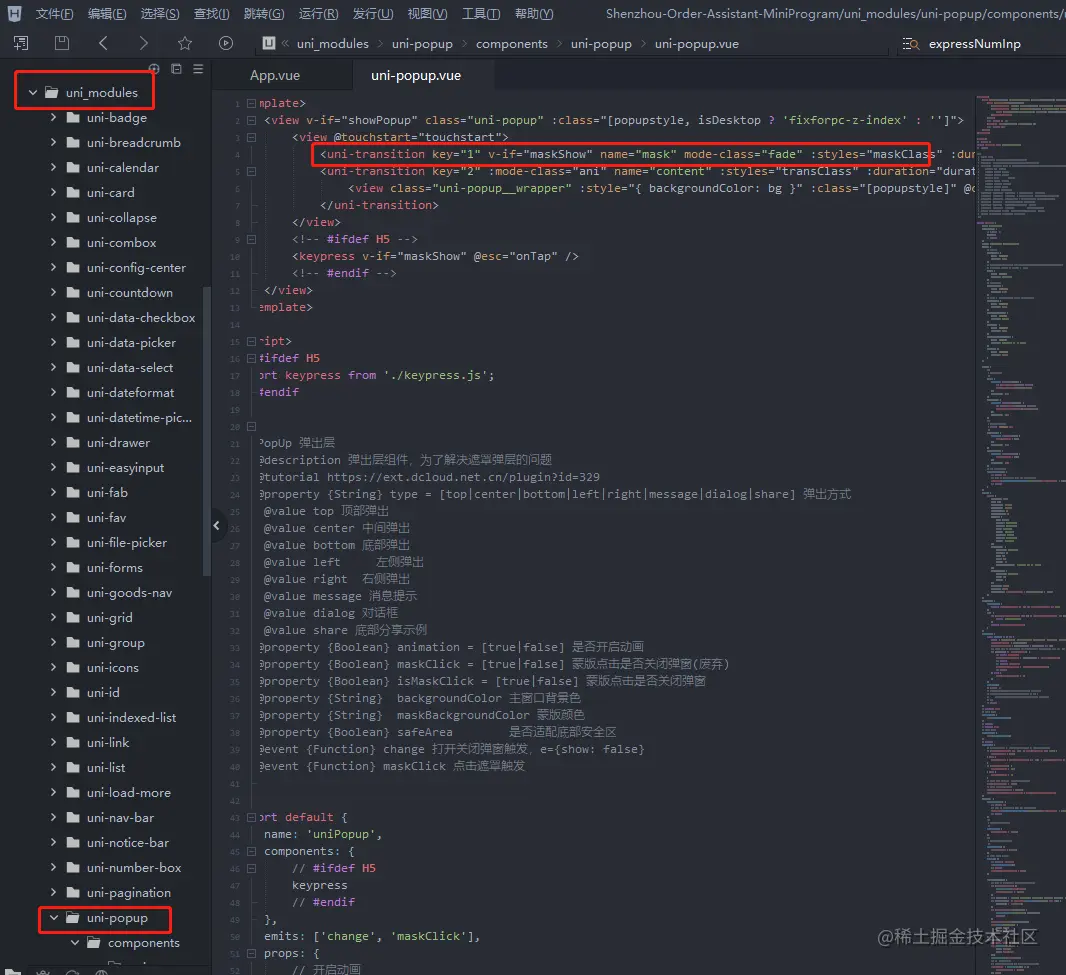Click uni_modules in the breadcrumb path

tap(332, 44)
